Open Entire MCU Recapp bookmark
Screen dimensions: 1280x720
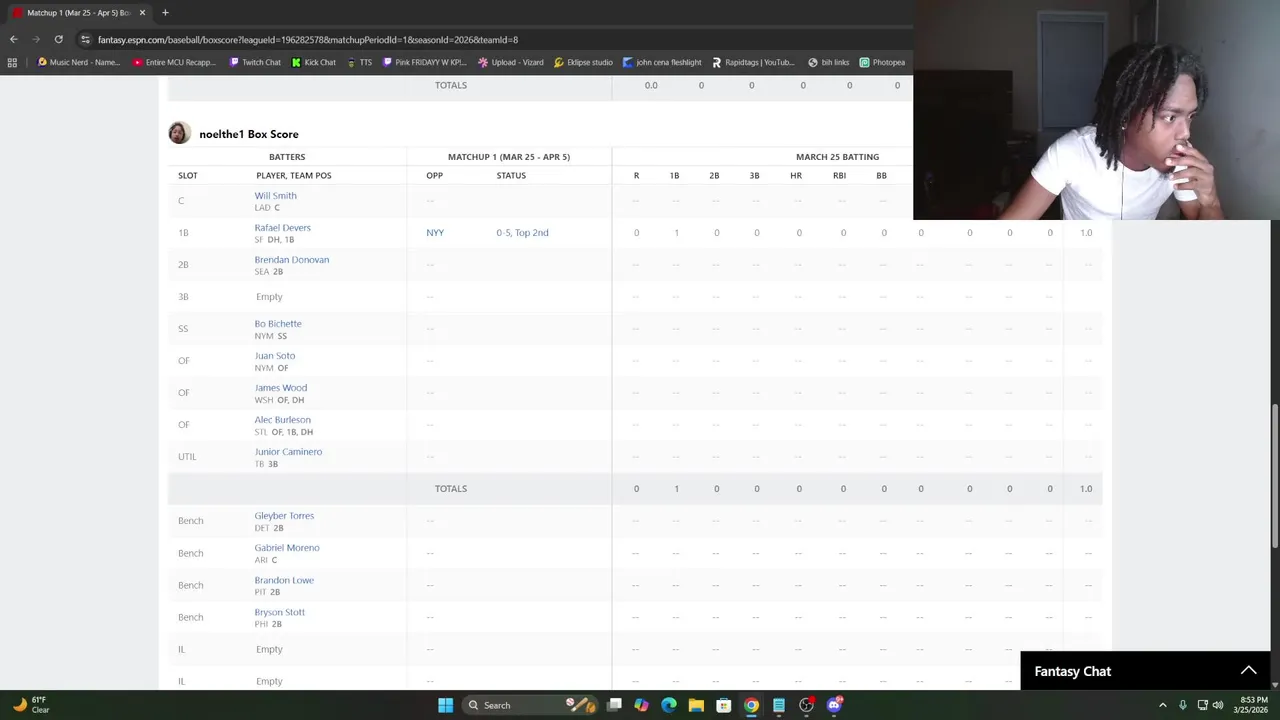174,62
